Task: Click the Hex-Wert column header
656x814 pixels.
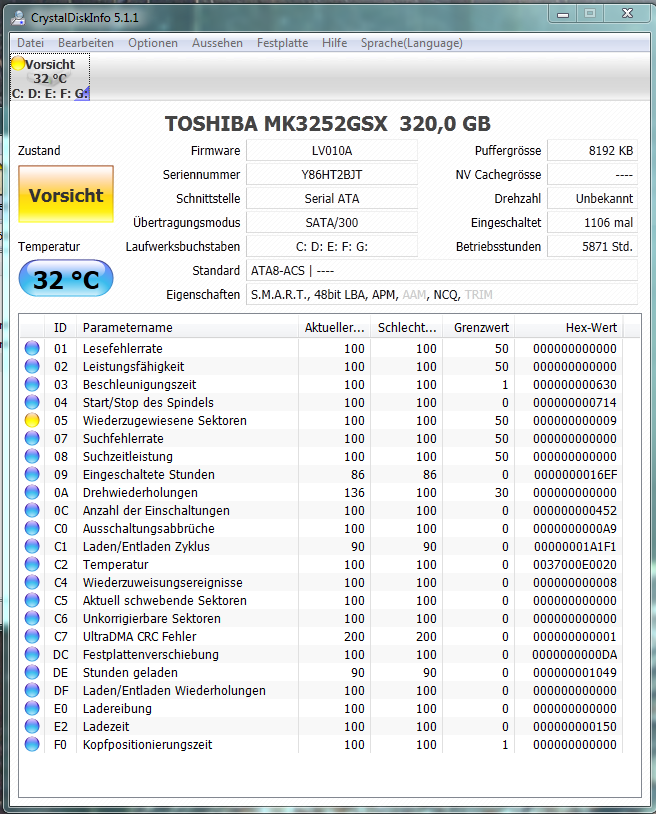Action: coord(569,327)
